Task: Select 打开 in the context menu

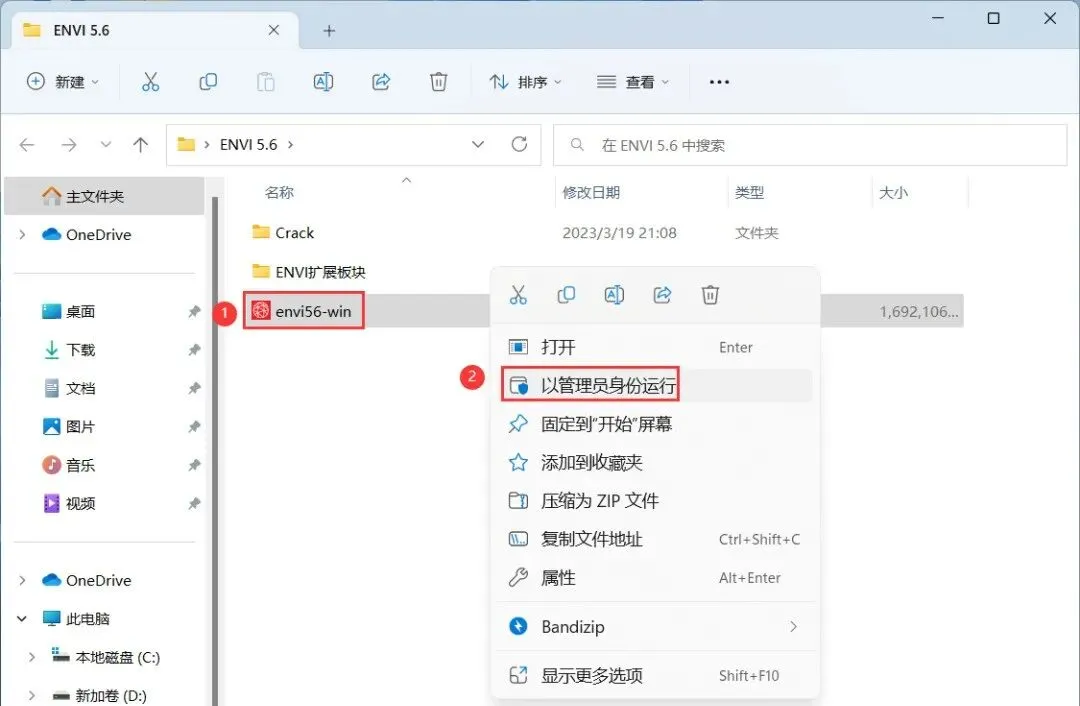Action: (656, 347)
